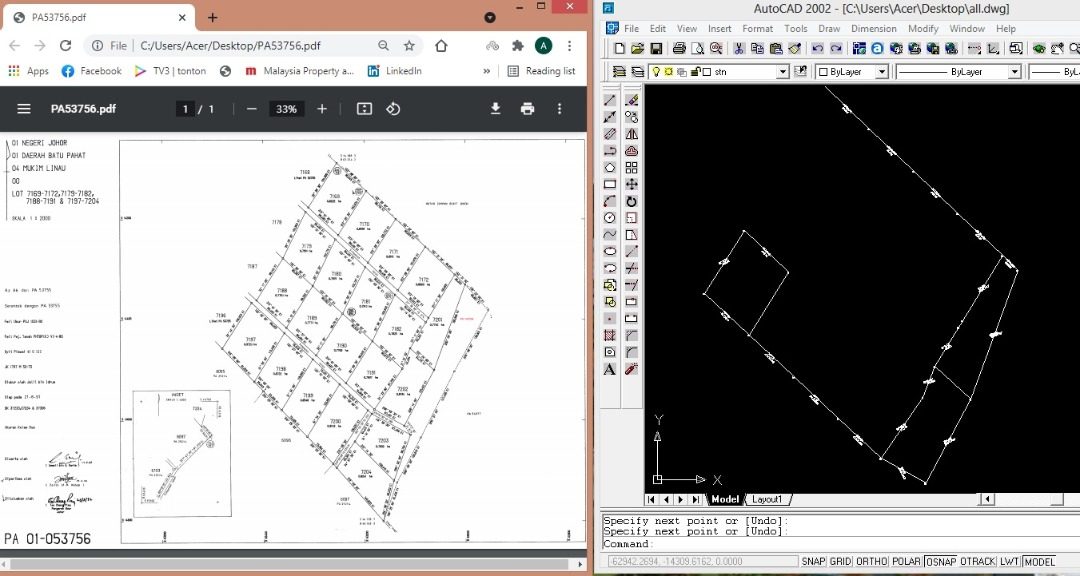Open Chrome tab search dropdown
Image resolution: width=1080 pixels, height=576 pixels.
[490, 17]
